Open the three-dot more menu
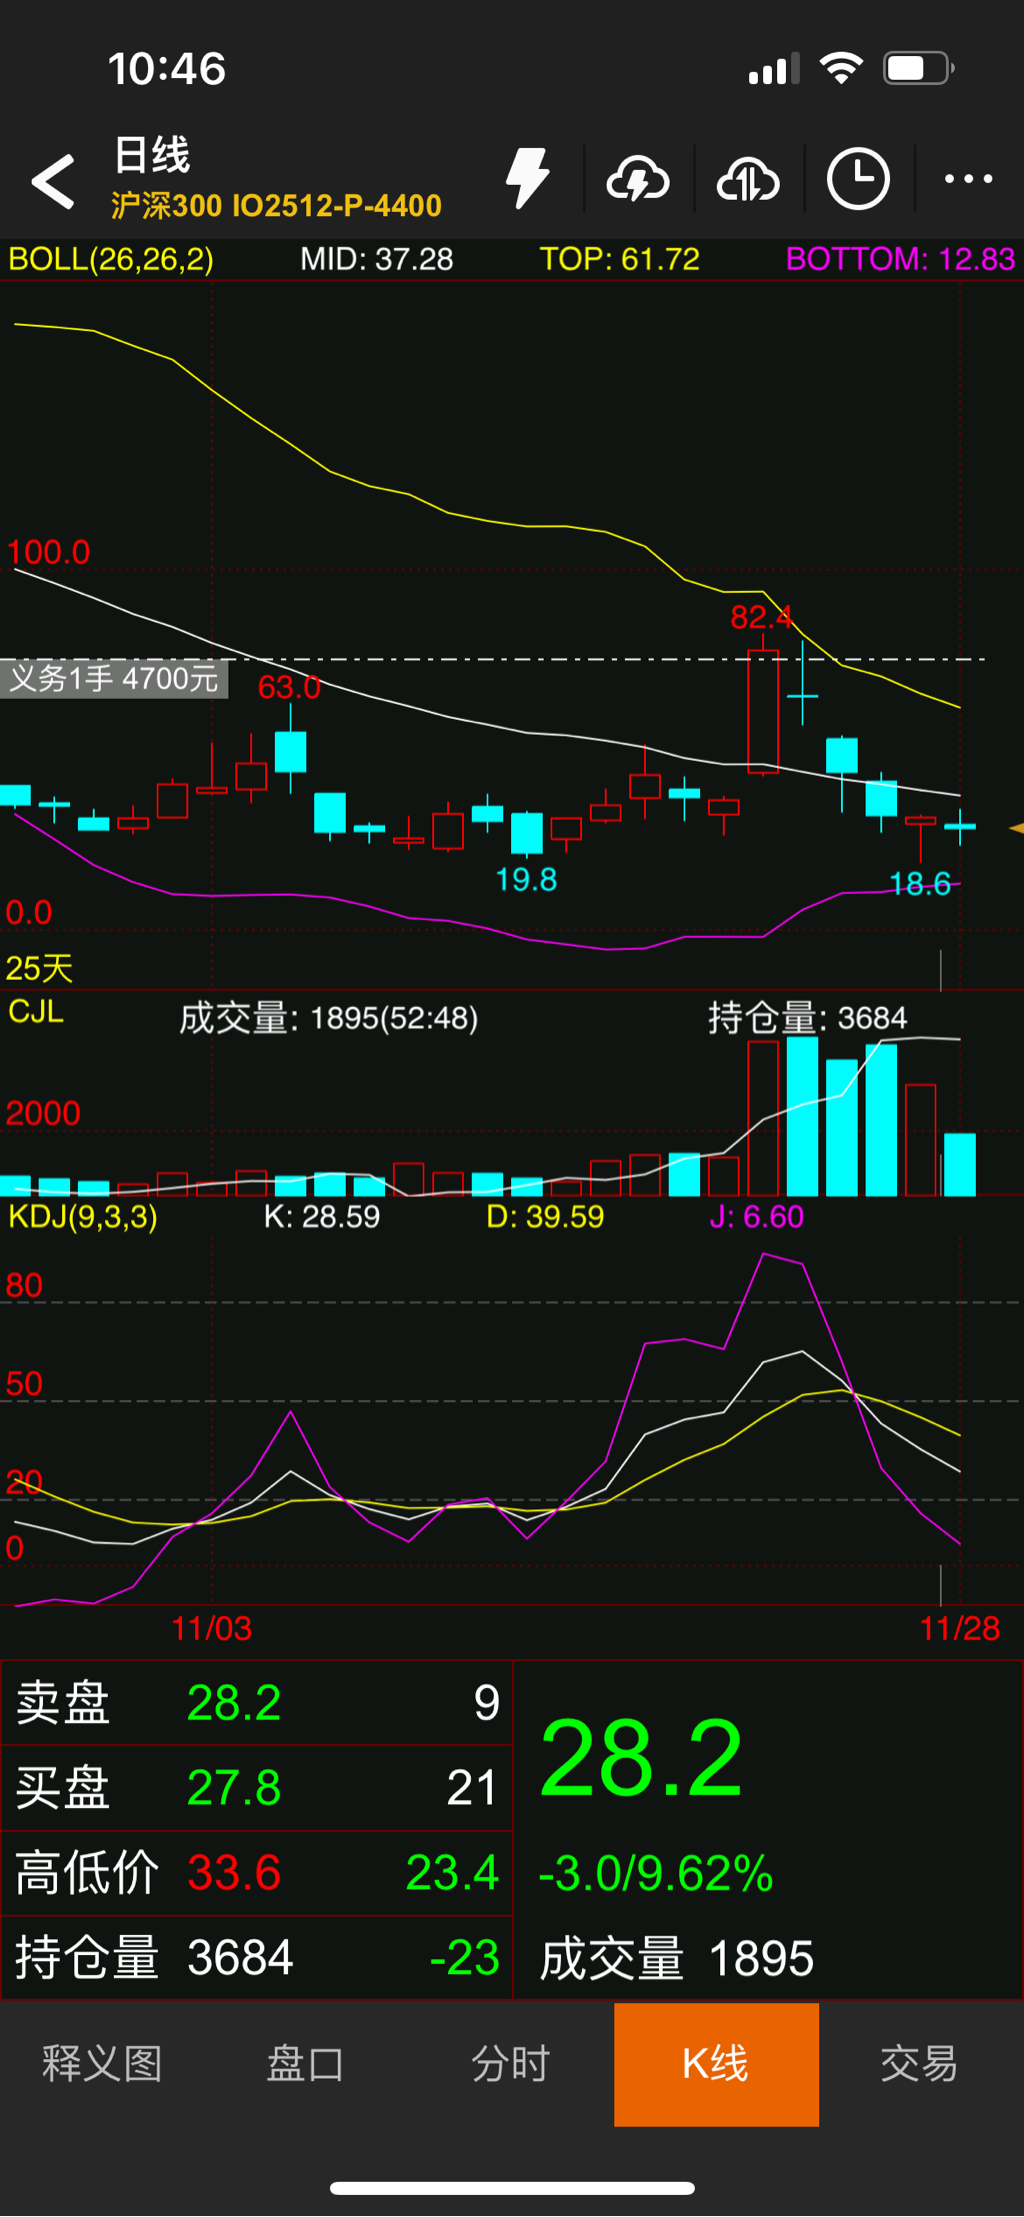Image resolution: width=1024 pixels, height=2217 pixels. 968,179
